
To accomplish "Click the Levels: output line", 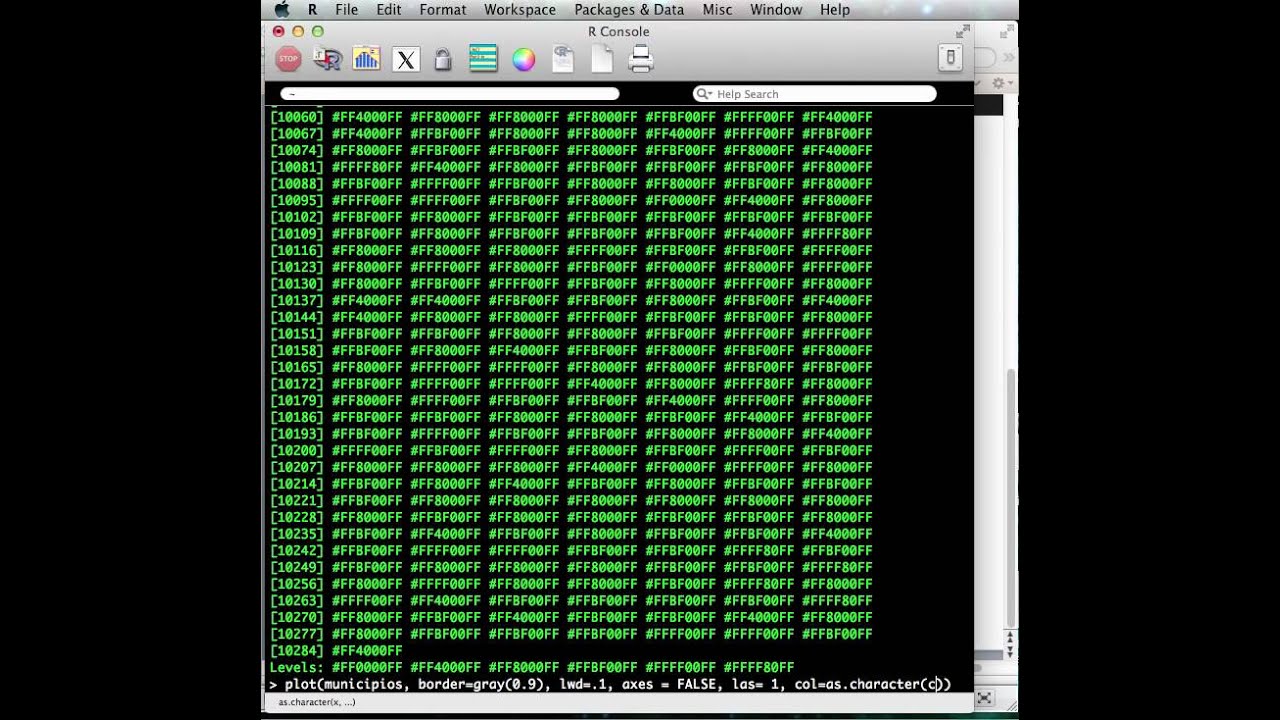I will [x=532, y=667].
